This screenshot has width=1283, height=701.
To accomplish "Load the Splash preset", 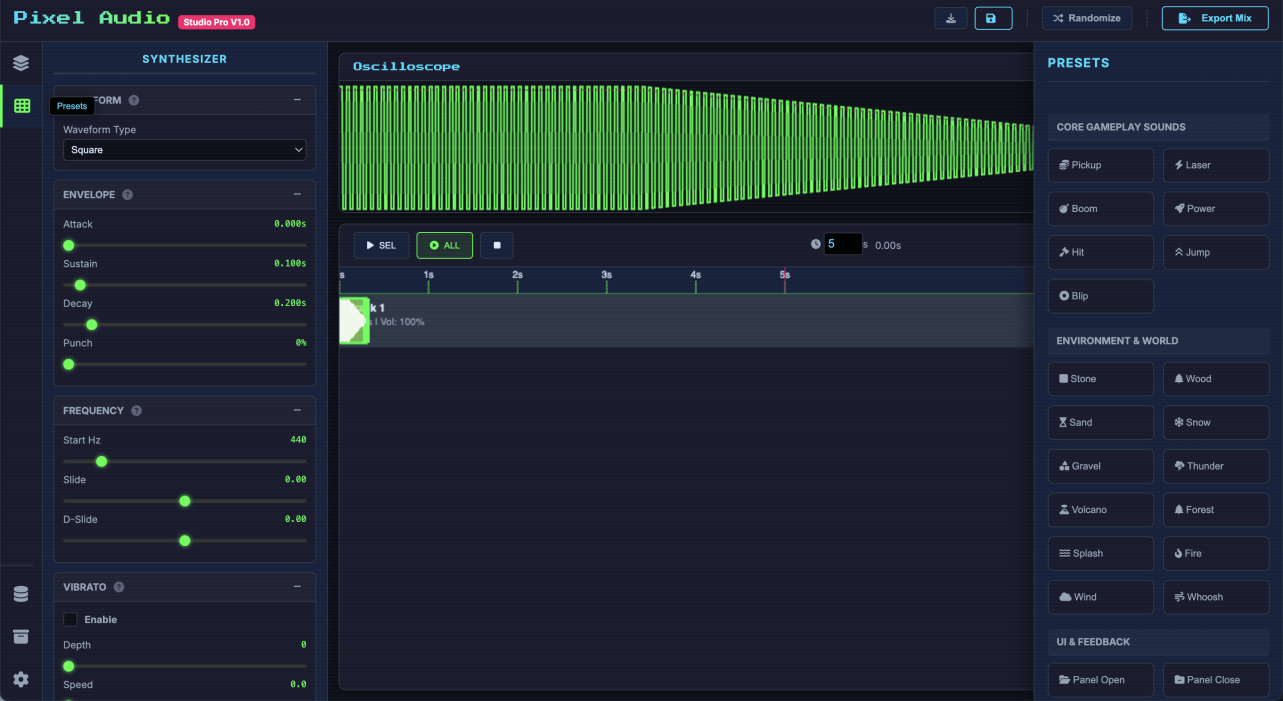I will pos(1100,553).
